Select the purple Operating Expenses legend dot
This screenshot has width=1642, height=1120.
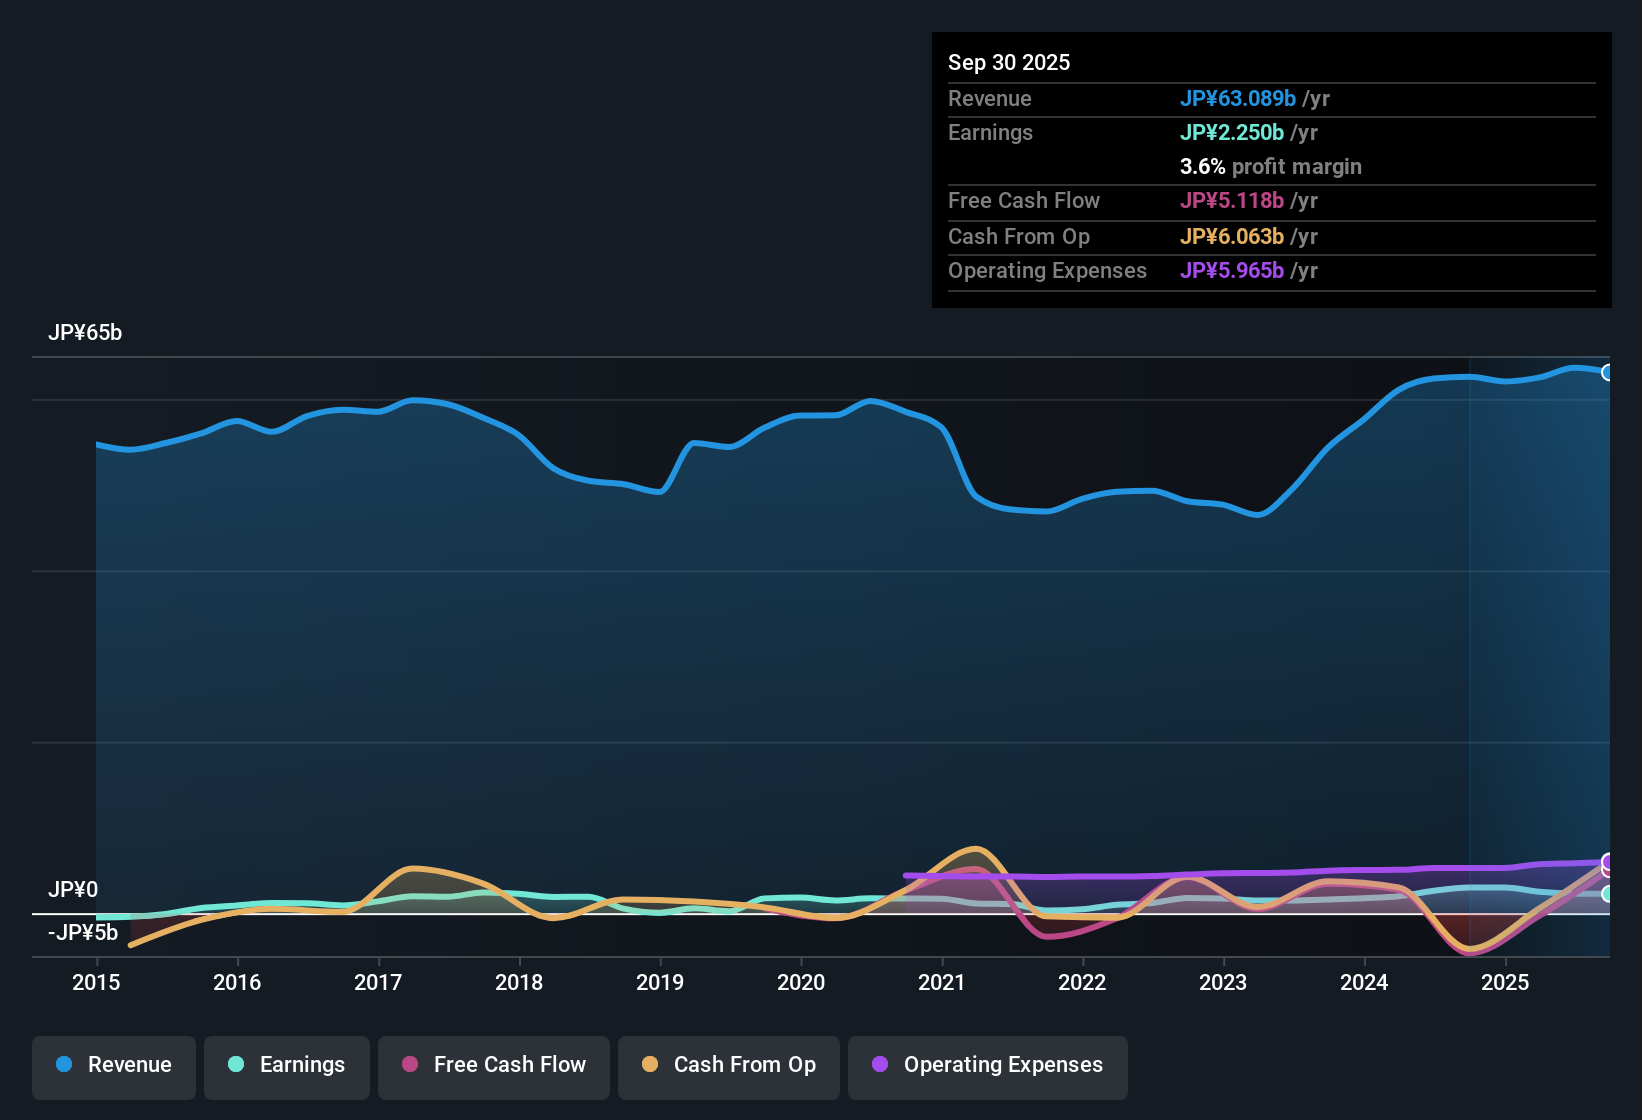880,1065
